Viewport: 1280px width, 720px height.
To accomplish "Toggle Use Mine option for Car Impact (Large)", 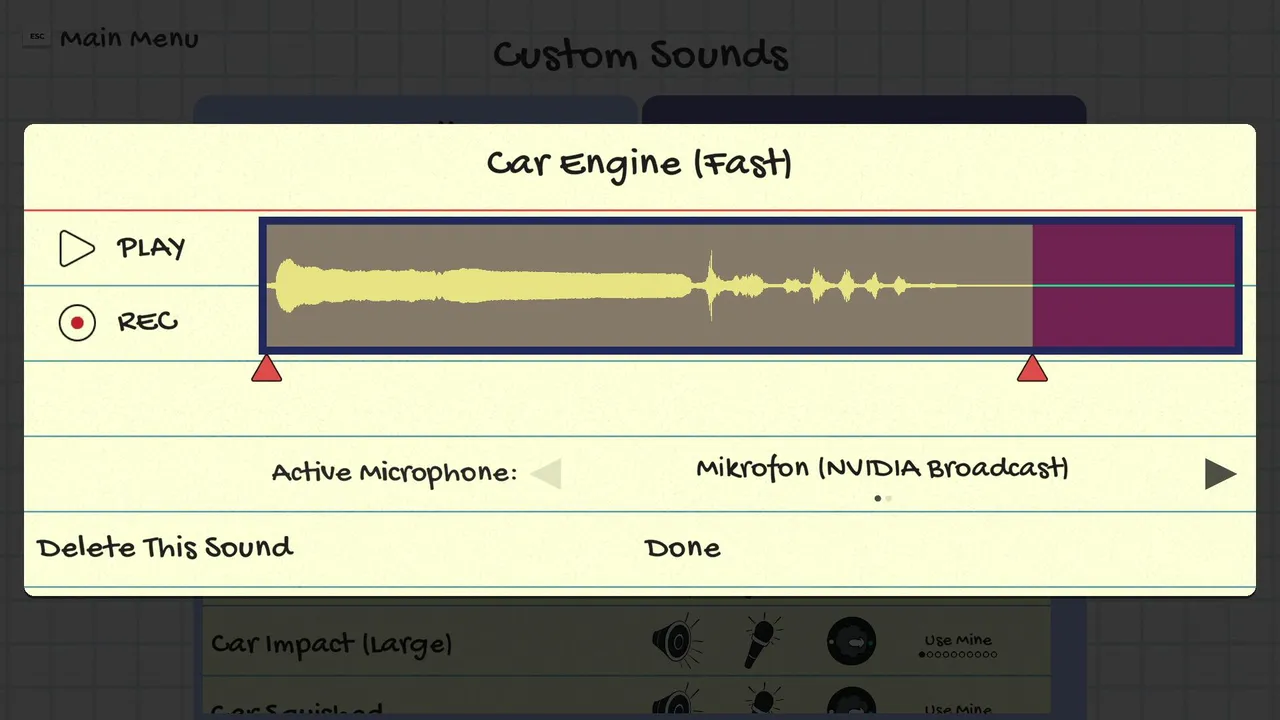I will 958,646.
